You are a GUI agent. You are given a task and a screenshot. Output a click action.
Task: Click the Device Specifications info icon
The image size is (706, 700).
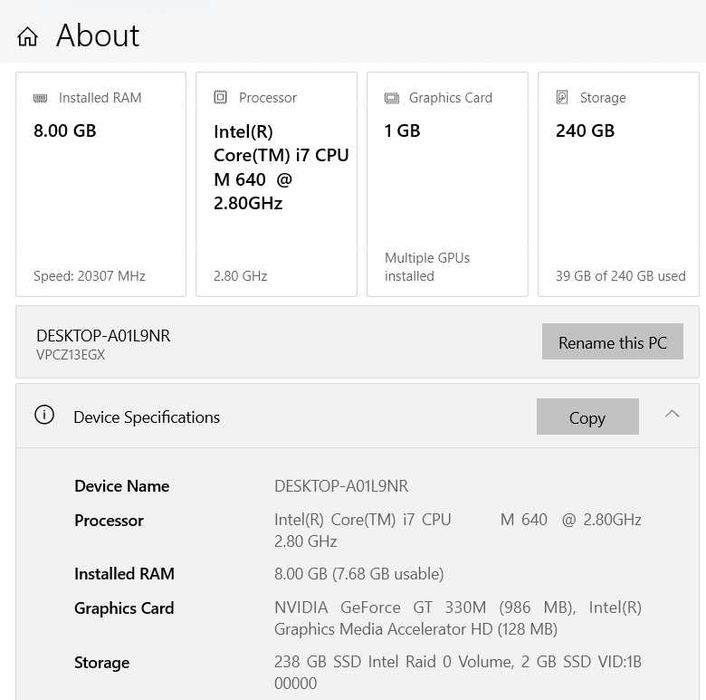tap(44, 416)
